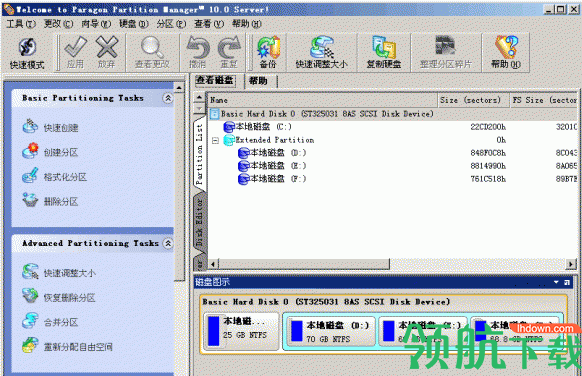Click size value 8814990h for E:
Image resolution: width=582 pixels, height=376 pixels.
(488, 166)
